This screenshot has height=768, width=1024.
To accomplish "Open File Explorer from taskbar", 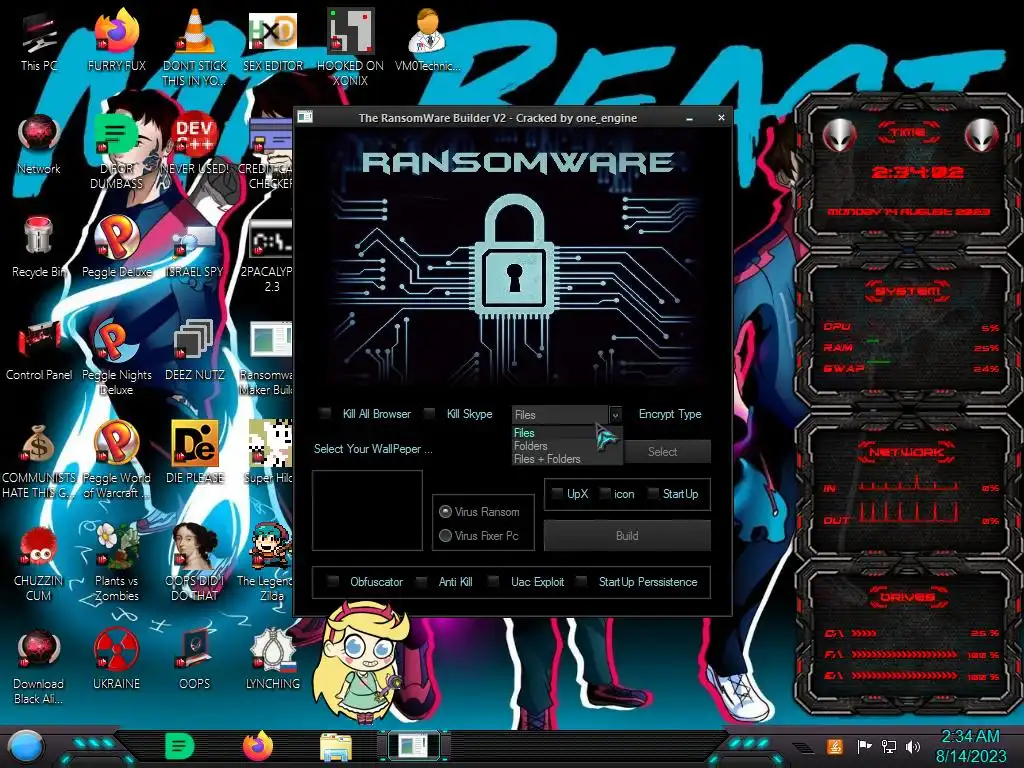I will [336, 747].
